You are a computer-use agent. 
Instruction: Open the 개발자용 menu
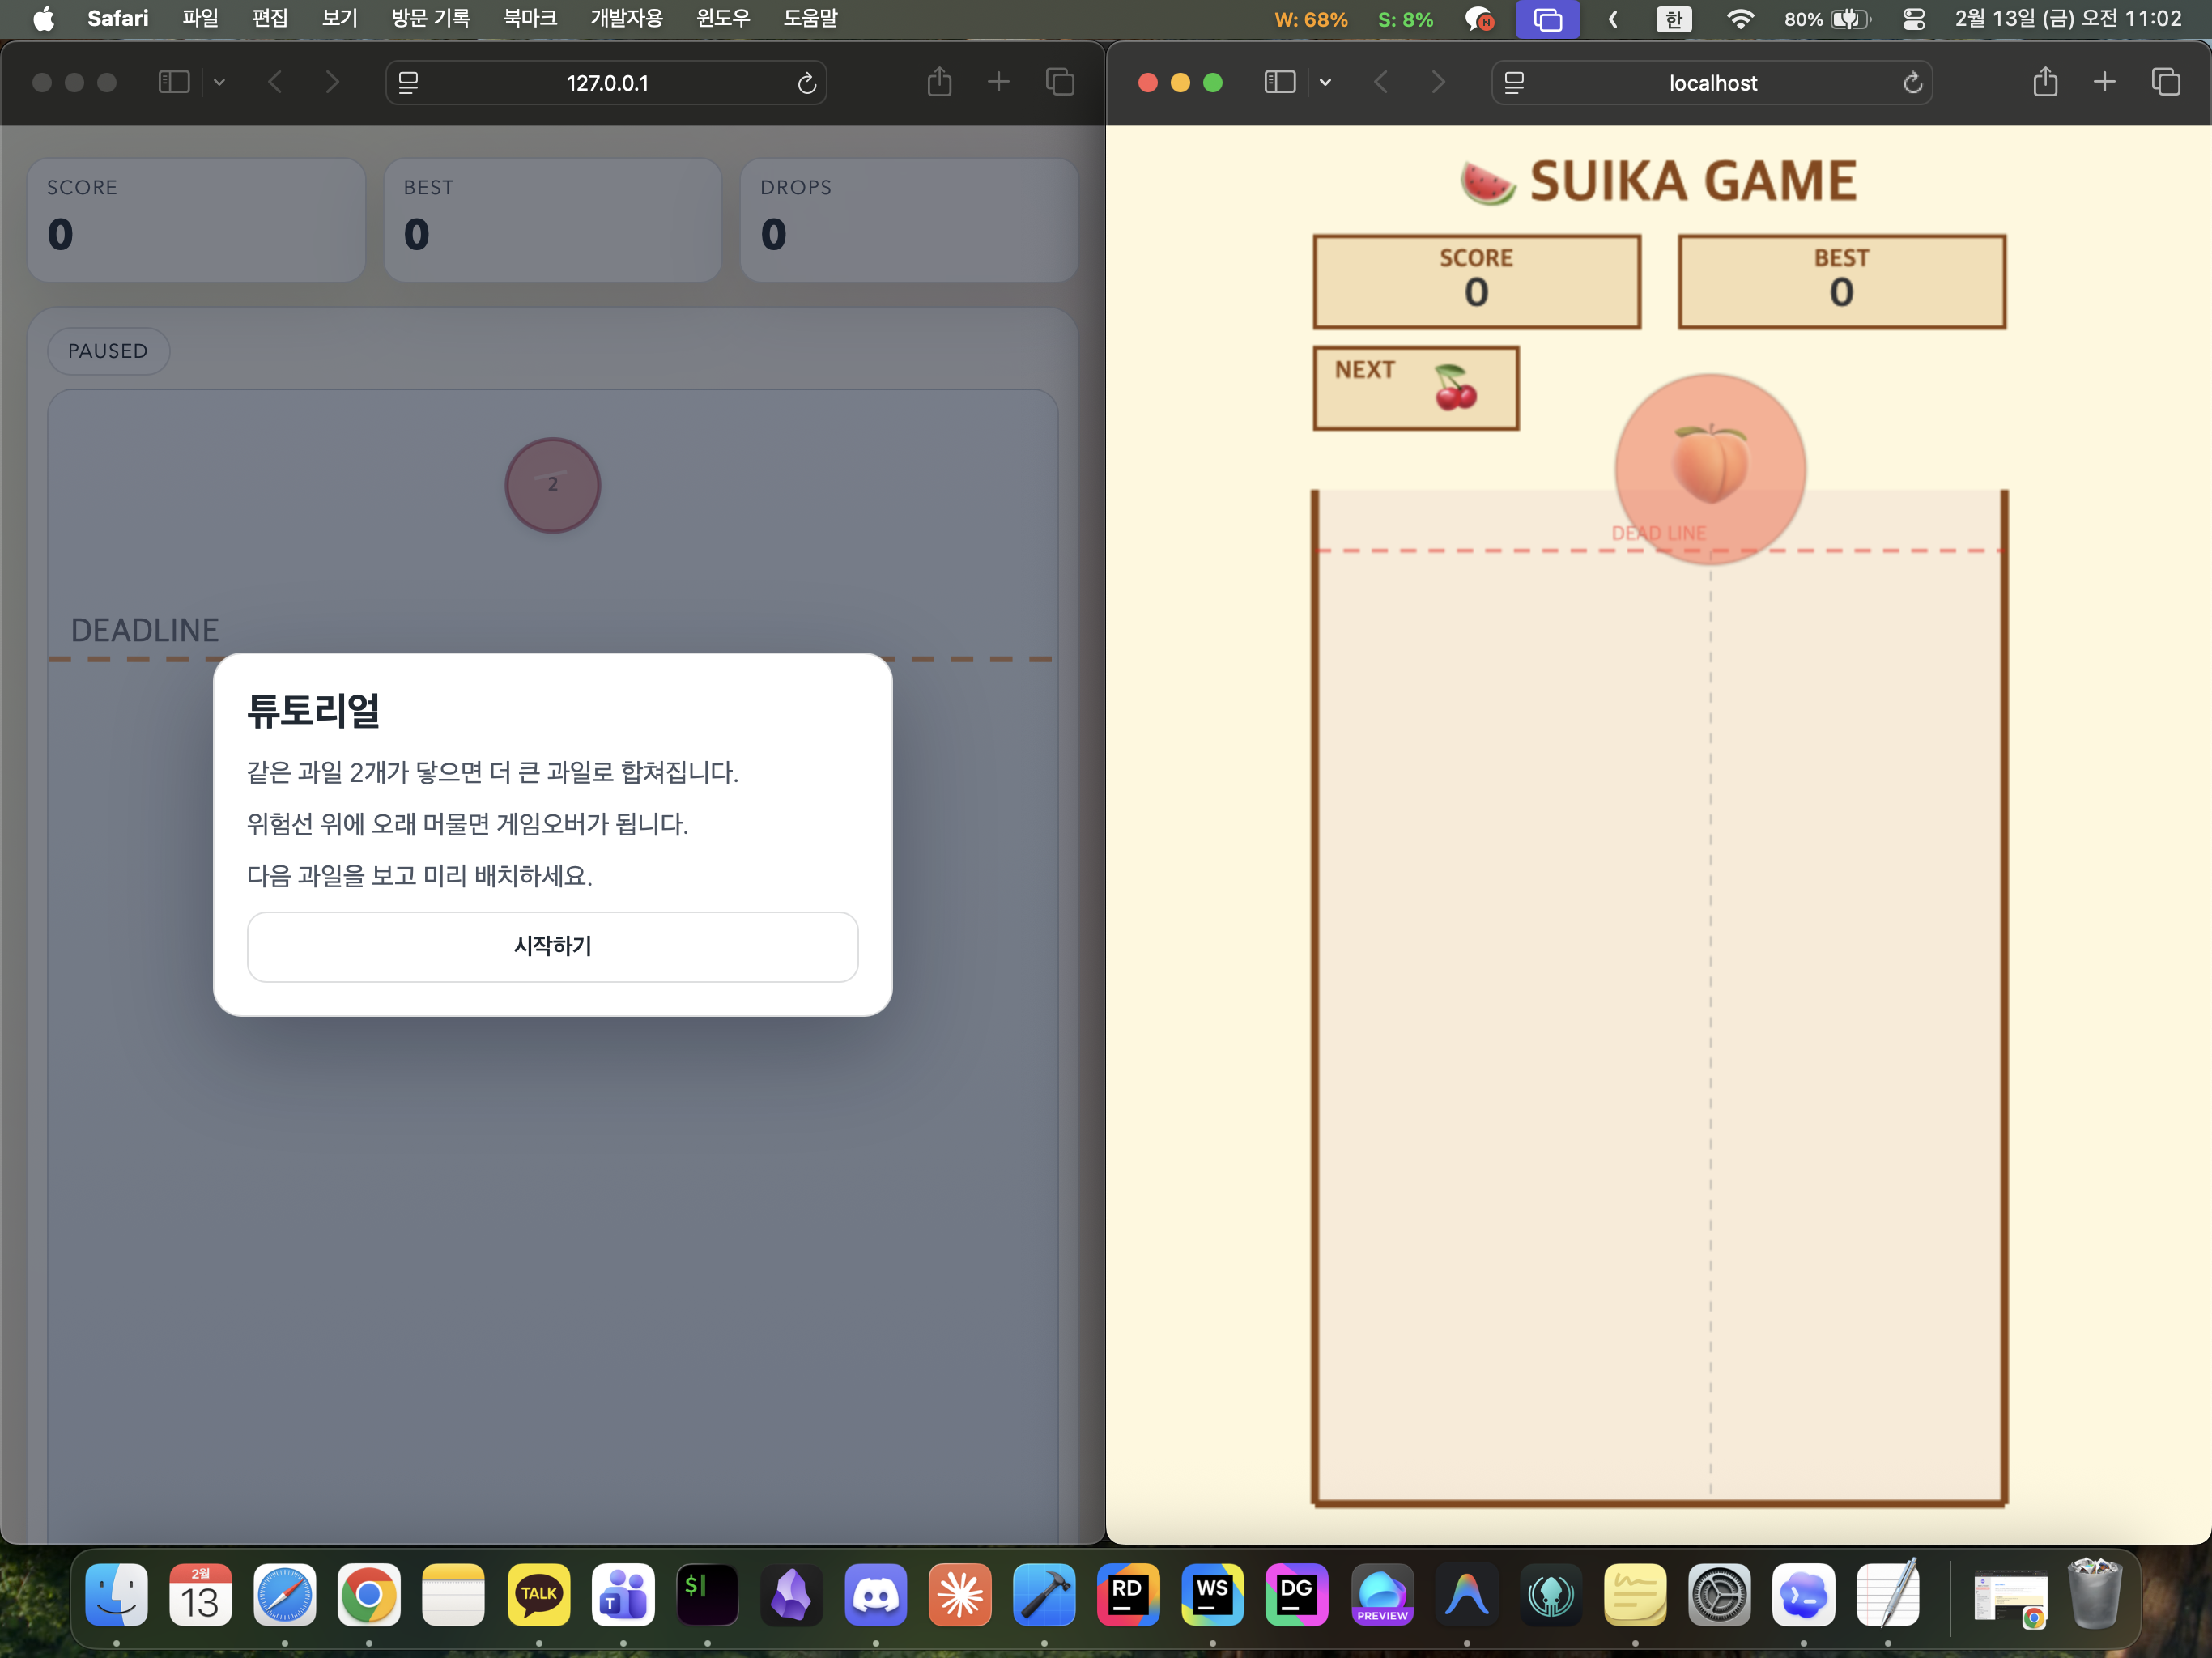[626, 18]
